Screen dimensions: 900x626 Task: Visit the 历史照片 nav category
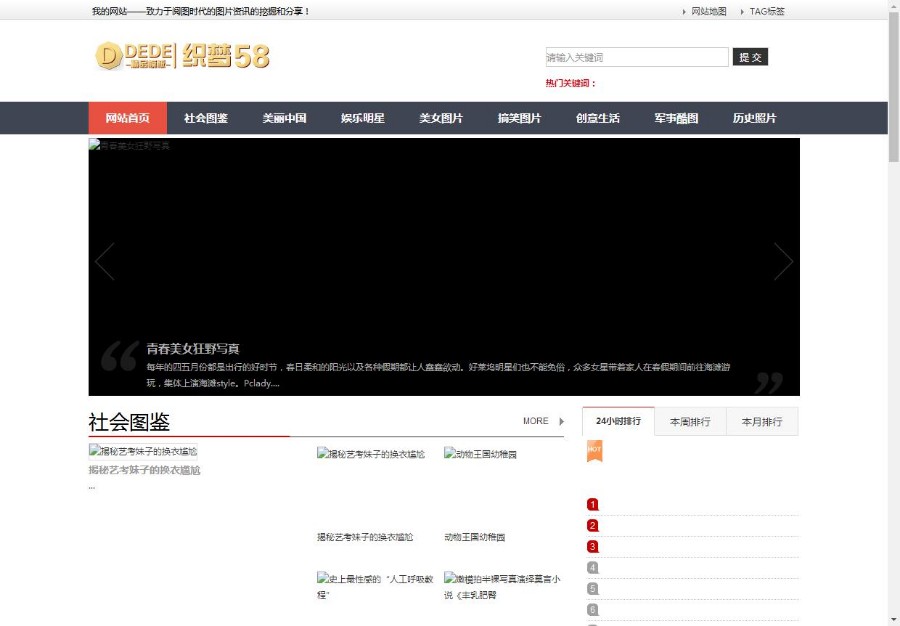click(754, 118)
